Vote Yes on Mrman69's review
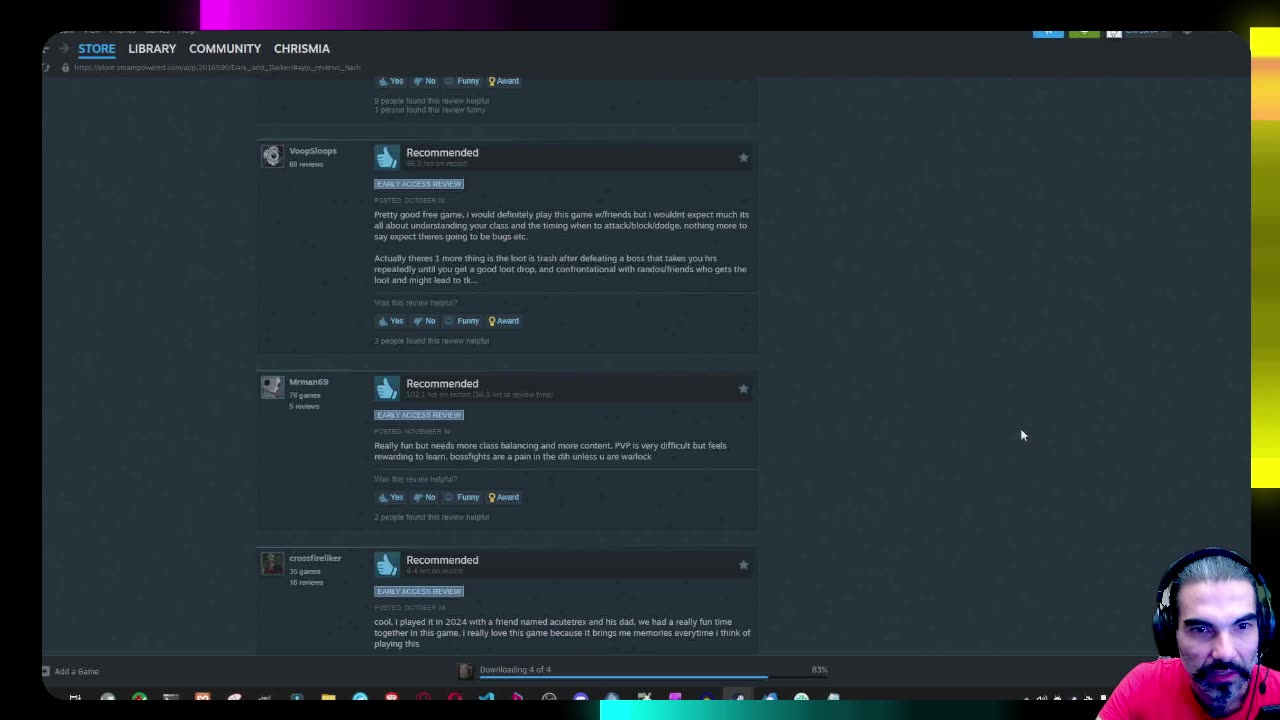 [x=390, y=497]
